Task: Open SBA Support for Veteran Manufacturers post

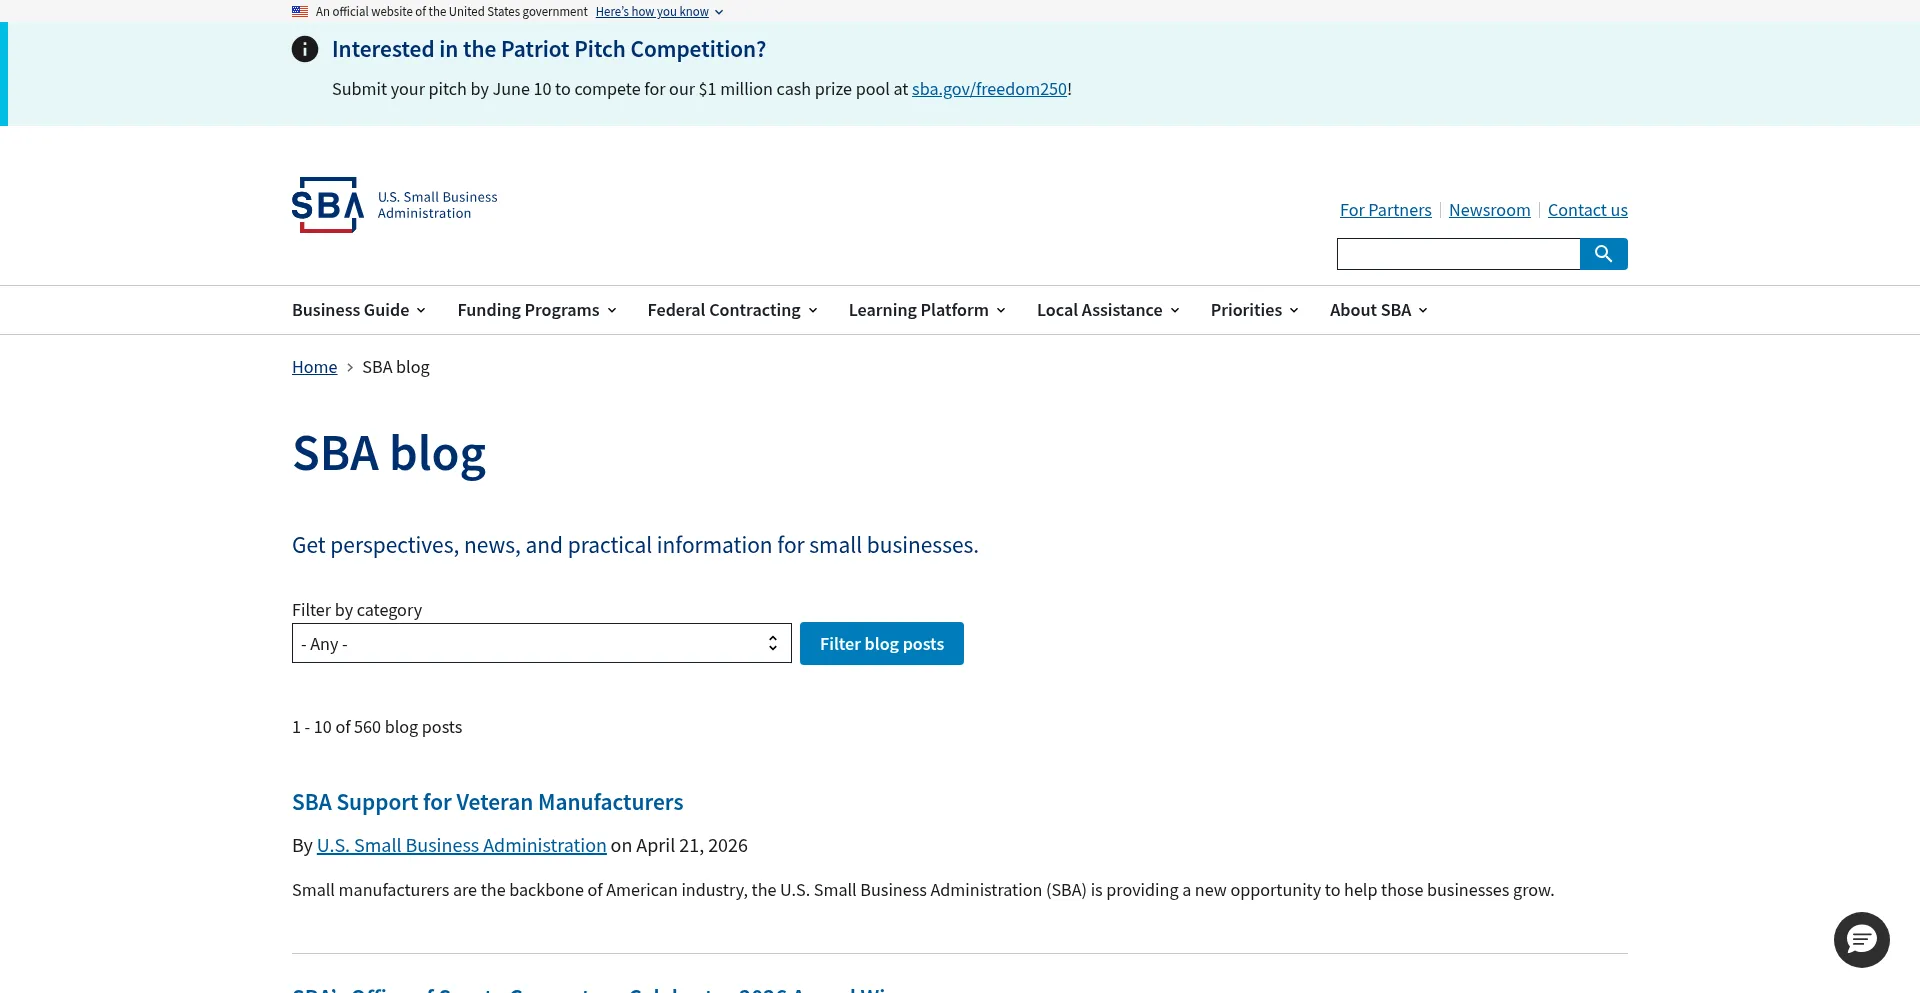Action: click(488, 802)
